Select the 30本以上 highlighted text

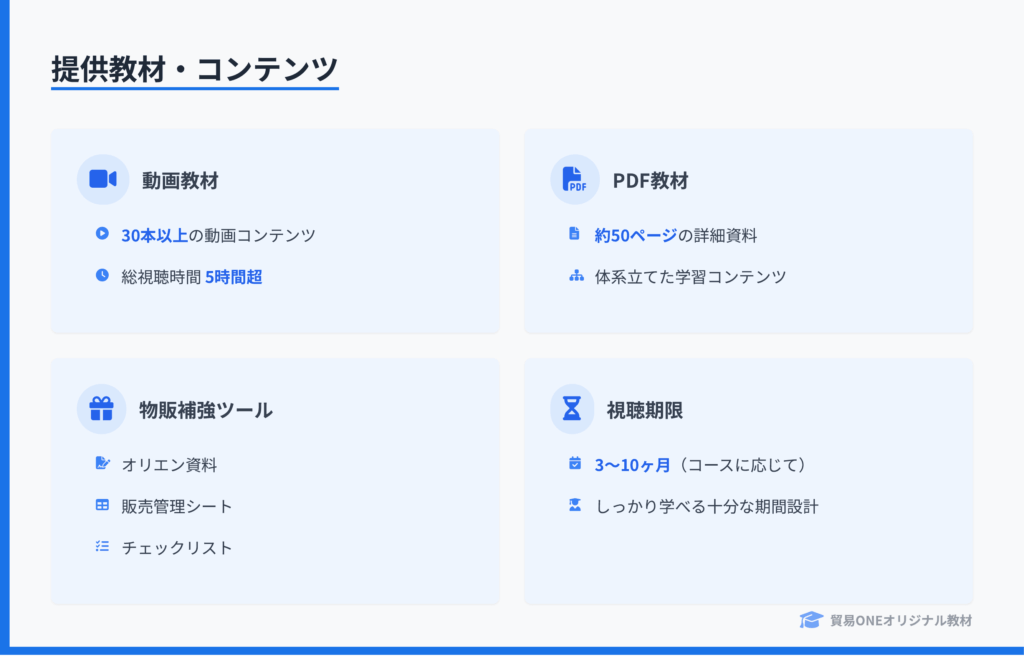(x=154, y=235)
